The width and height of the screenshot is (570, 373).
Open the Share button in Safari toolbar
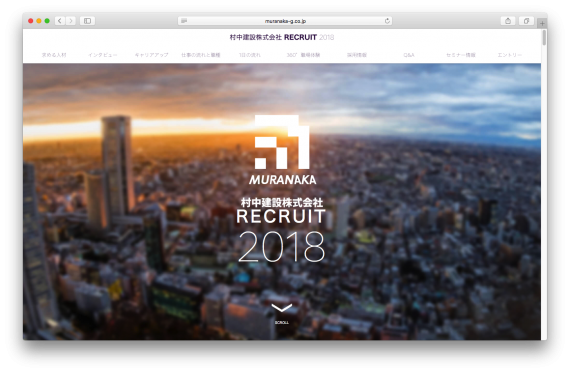508,21
